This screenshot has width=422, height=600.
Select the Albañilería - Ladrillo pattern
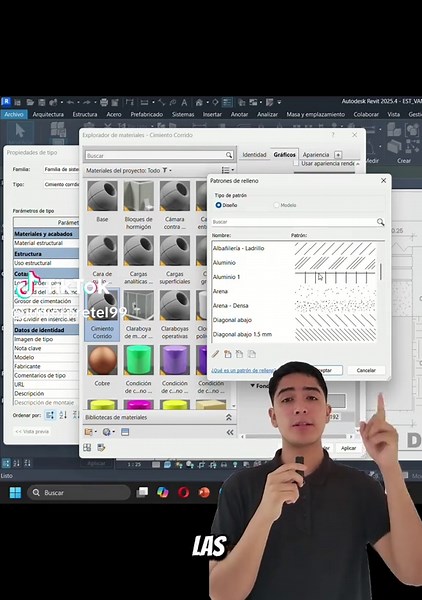pos(294,248)
